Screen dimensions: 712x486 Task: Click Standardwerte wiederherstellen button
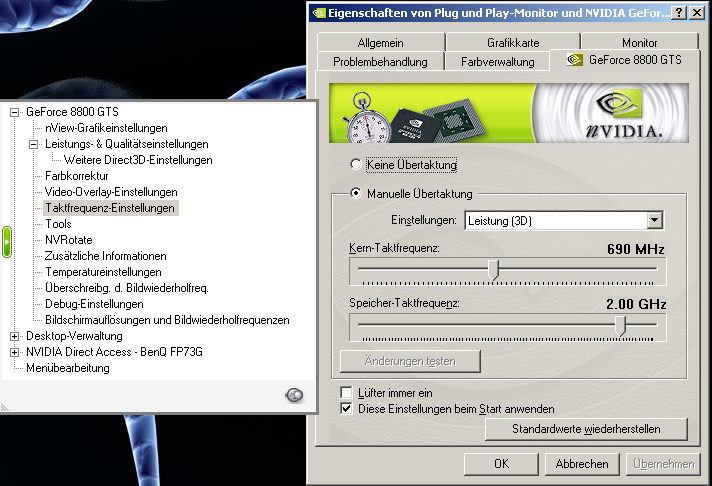pyautogui.click(x=586, y=429)
